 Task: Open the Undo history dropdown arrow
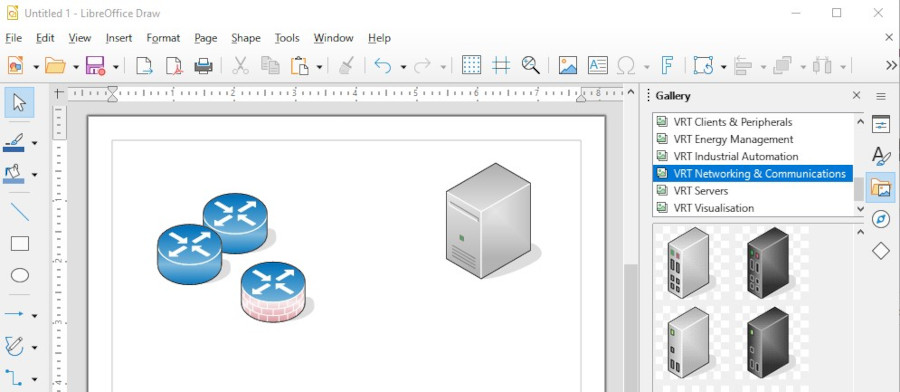pos(403,67)
